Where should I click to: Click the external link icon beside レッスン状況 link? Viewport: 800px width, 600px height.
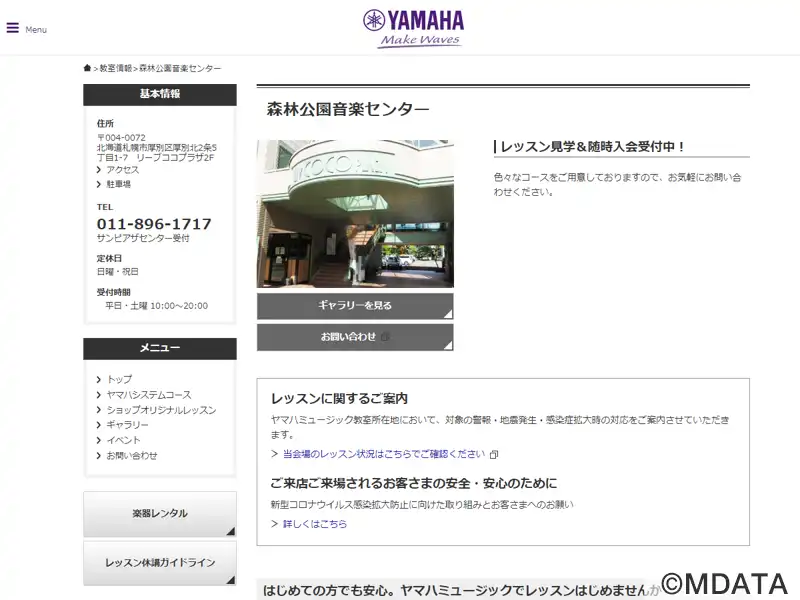[493, 454]
